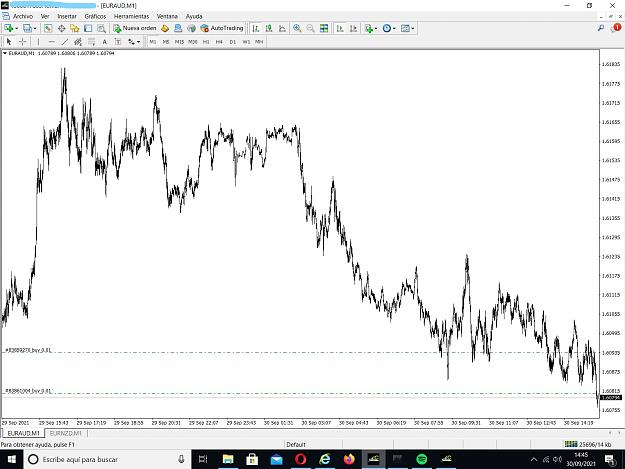This screenshot has width=625, height=469.
Task: Click the New Chart icon with green plus
Action: click(9, 28)
